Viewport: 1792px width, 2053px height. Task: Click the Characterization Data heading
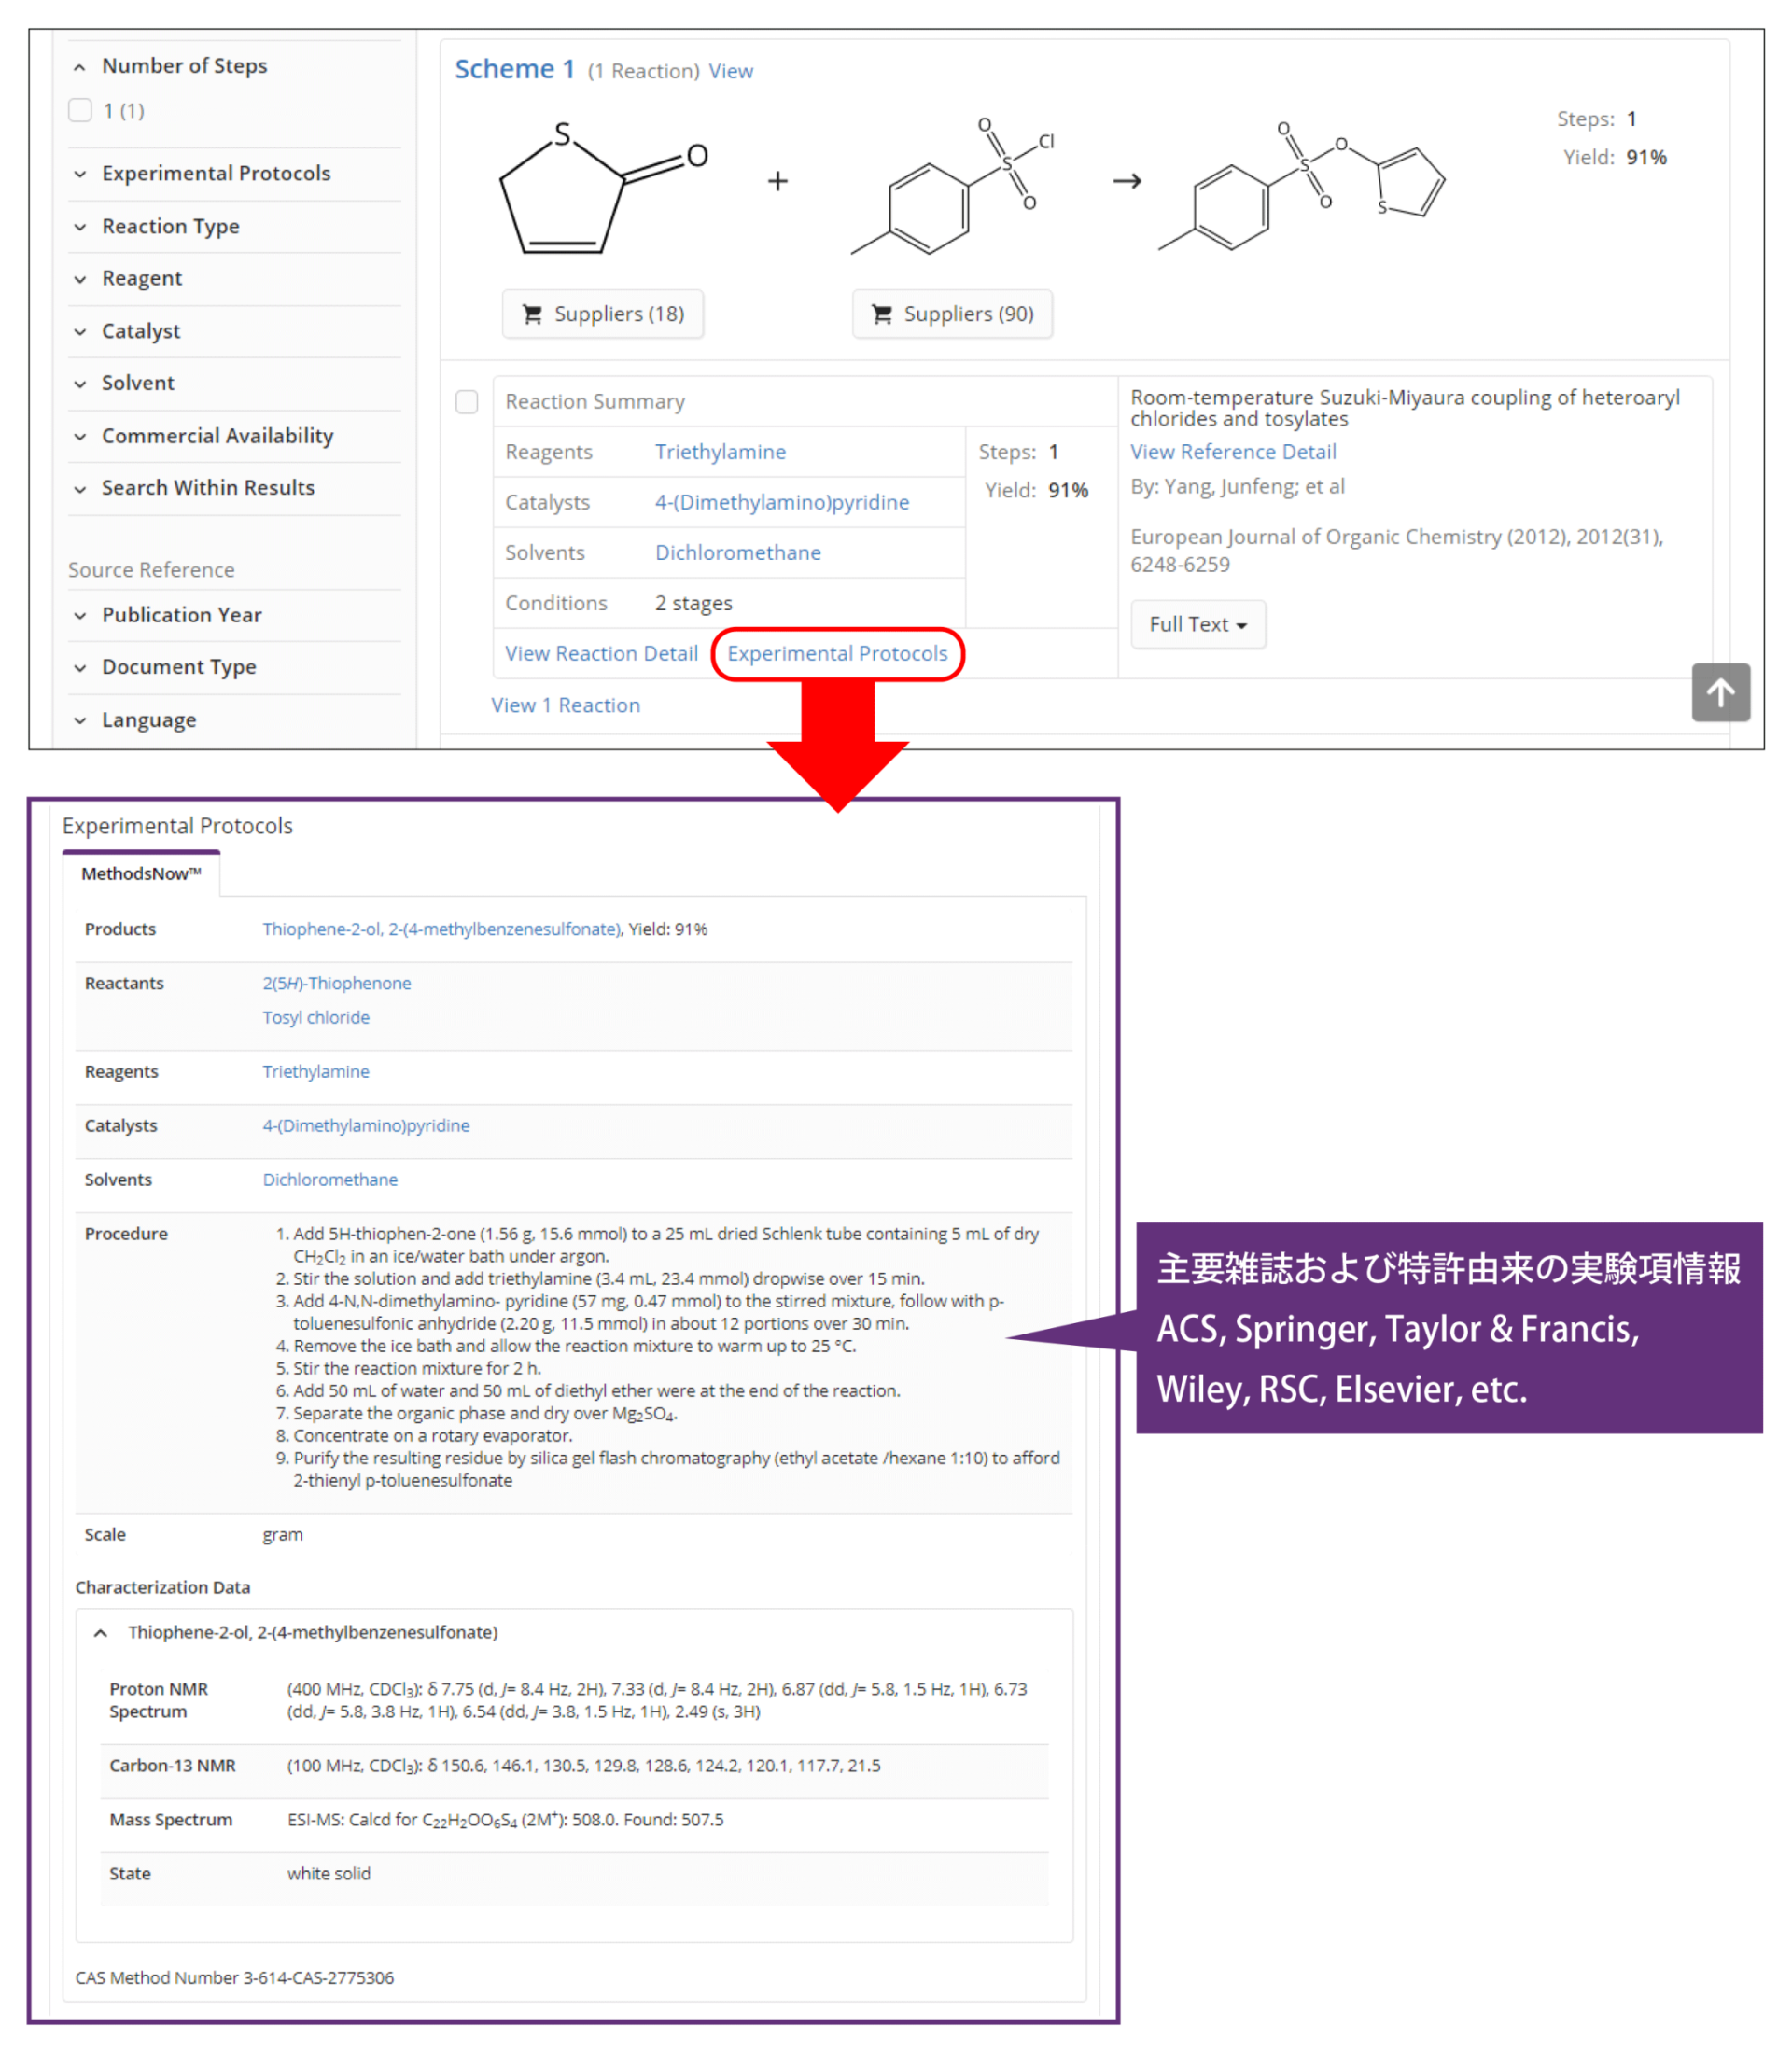163,1587
